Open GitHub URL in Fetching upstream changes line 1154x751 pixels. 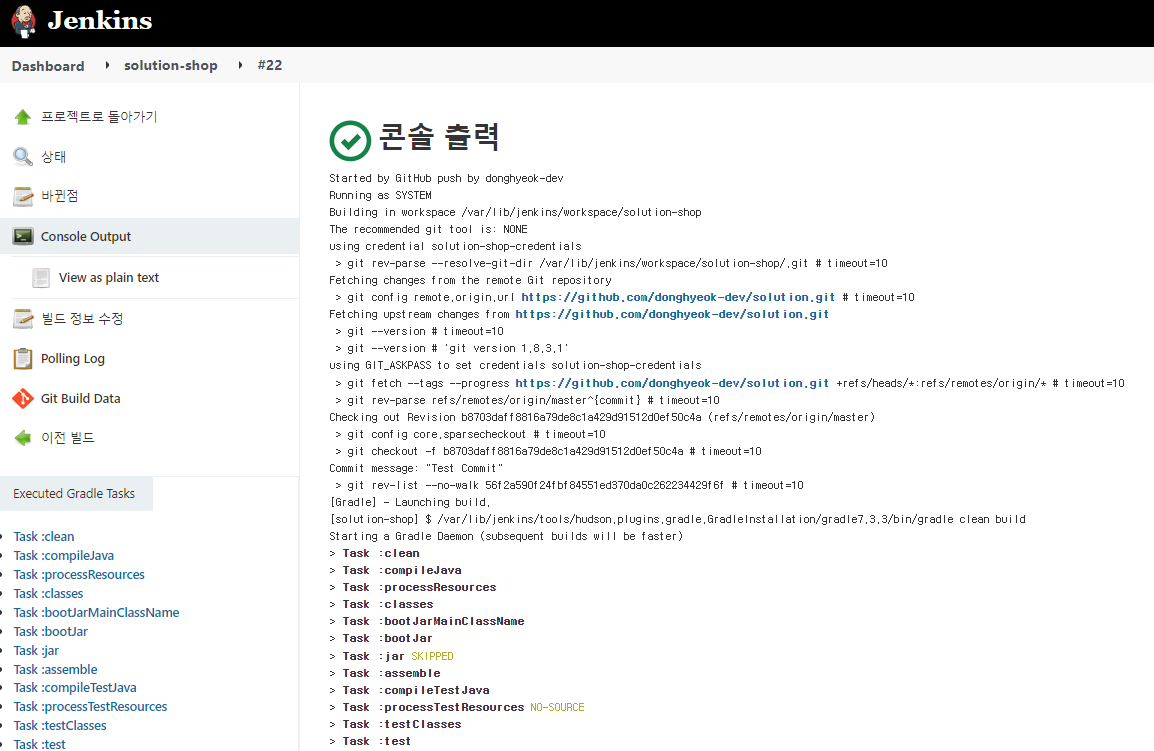[x=672, y=314]
